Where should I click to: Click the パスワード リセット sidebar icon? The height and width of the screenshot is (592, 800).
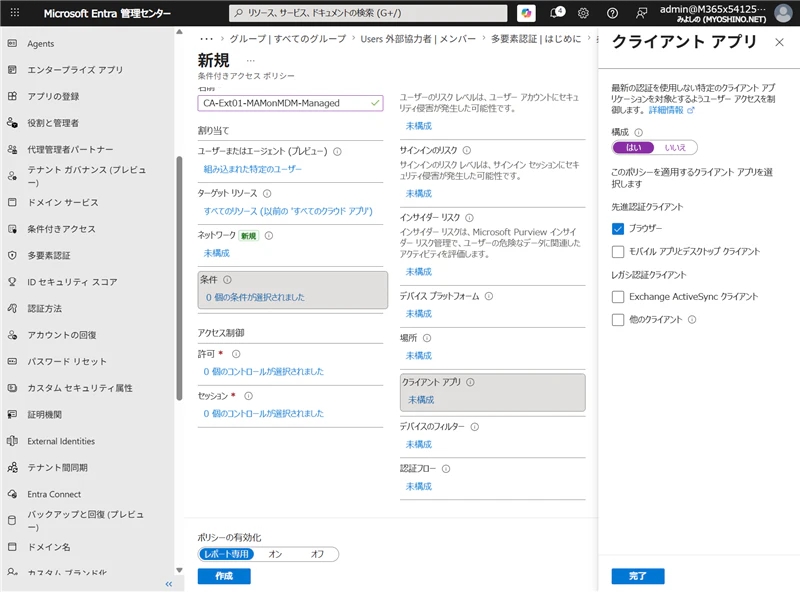13,361
